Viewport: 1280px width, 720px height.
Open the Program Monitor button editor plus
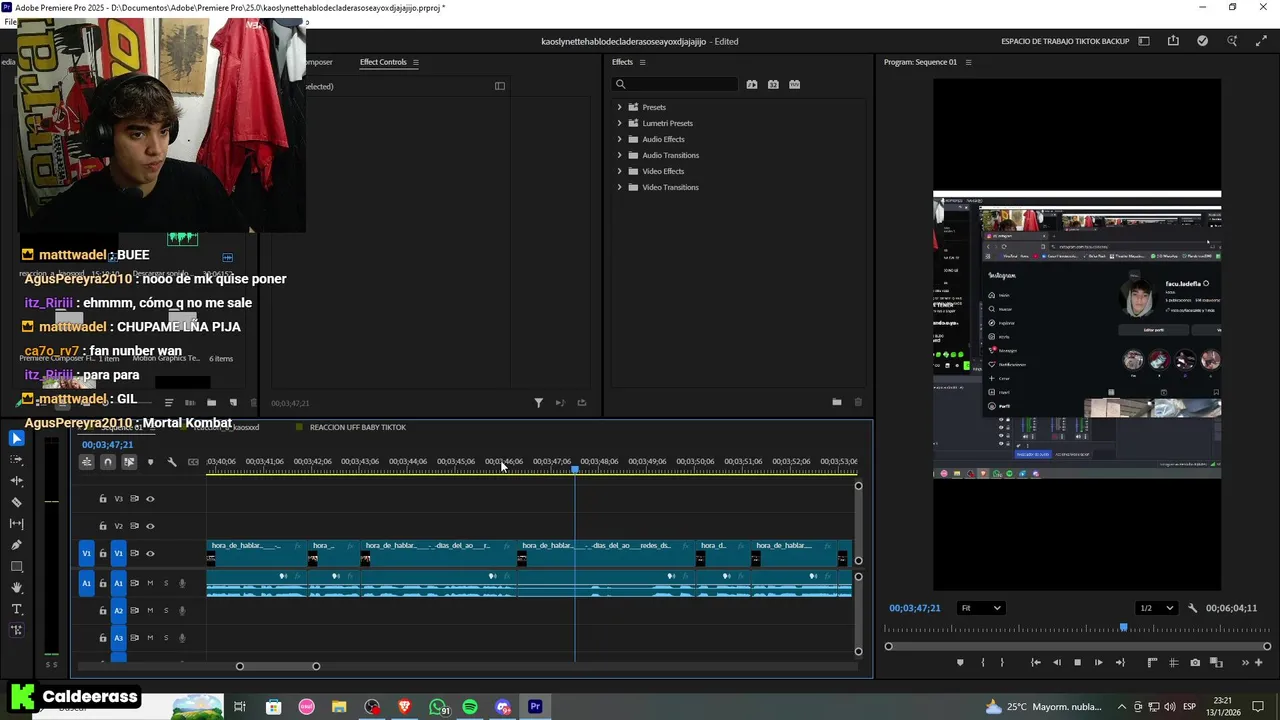(x=1258, y=662)
